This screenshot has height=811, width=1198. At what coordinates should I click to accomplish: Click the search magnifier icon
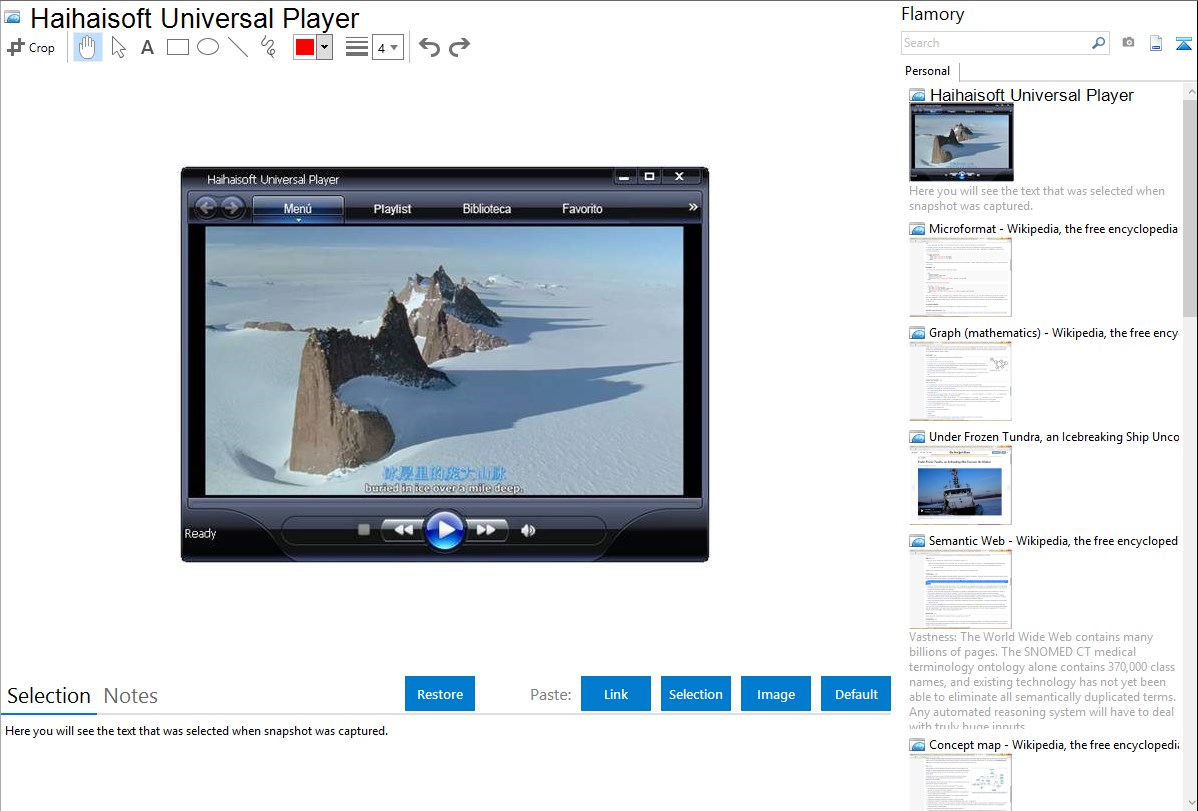coord(1099,43)
